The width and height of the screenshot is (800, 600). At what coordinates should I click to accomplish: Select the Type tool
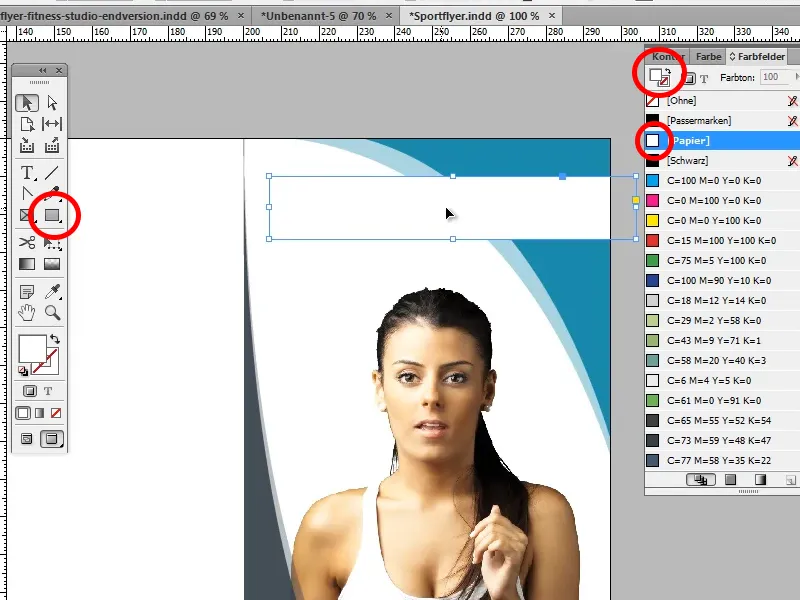27,173
